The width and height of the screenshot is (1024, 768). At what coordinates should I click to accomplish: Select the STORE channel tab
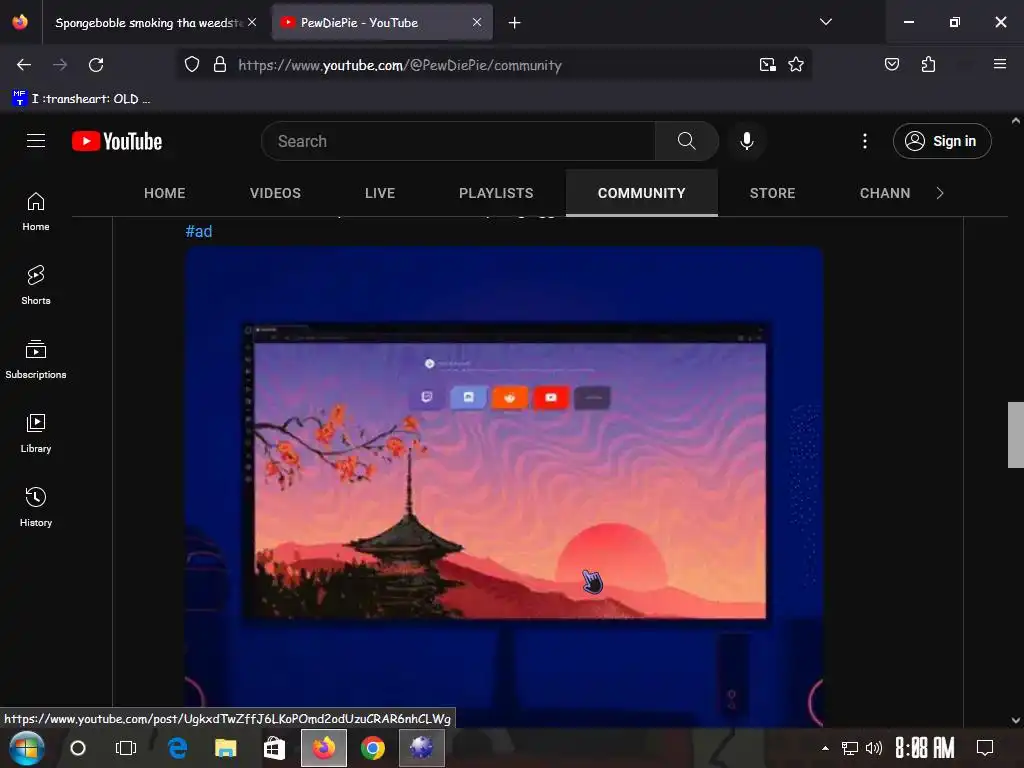[x=773, y=193]
